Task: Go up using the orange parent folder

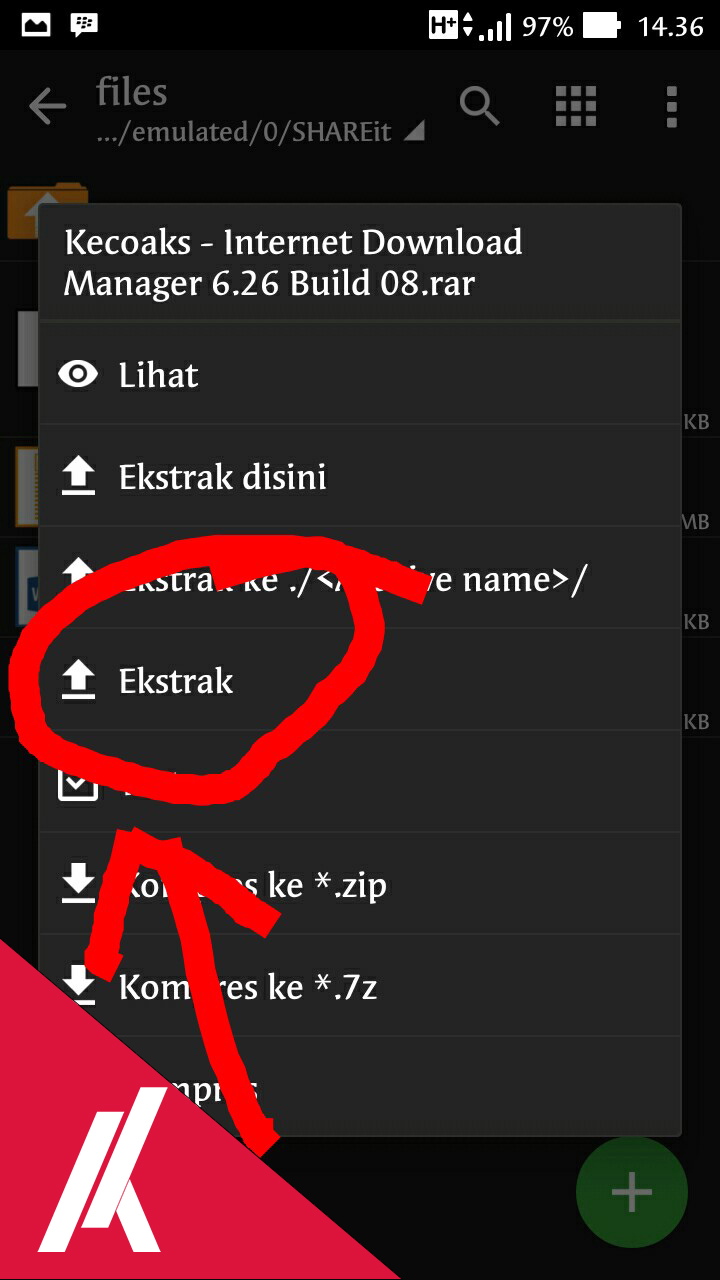Action: click(47, 210)
